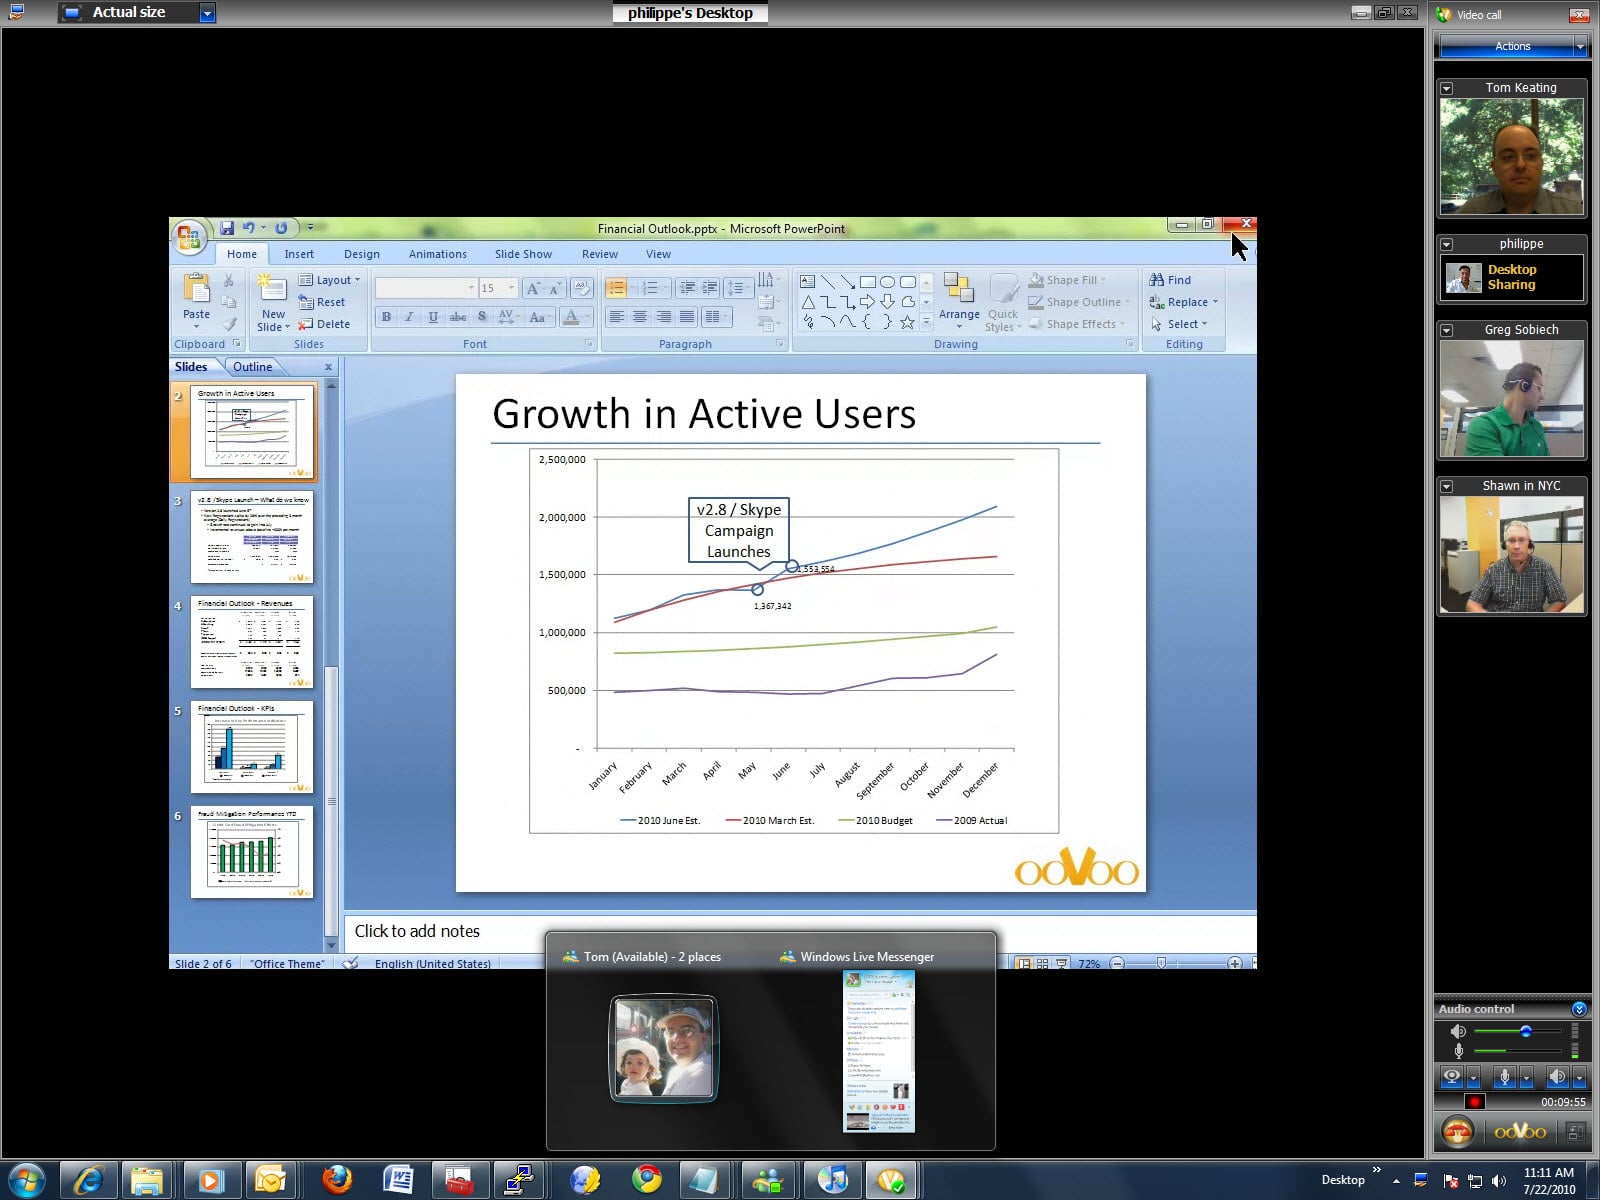Click the speaker volume slider knob
This screenshot has height=1200, width=1600.
(x=1526, y=1031)
